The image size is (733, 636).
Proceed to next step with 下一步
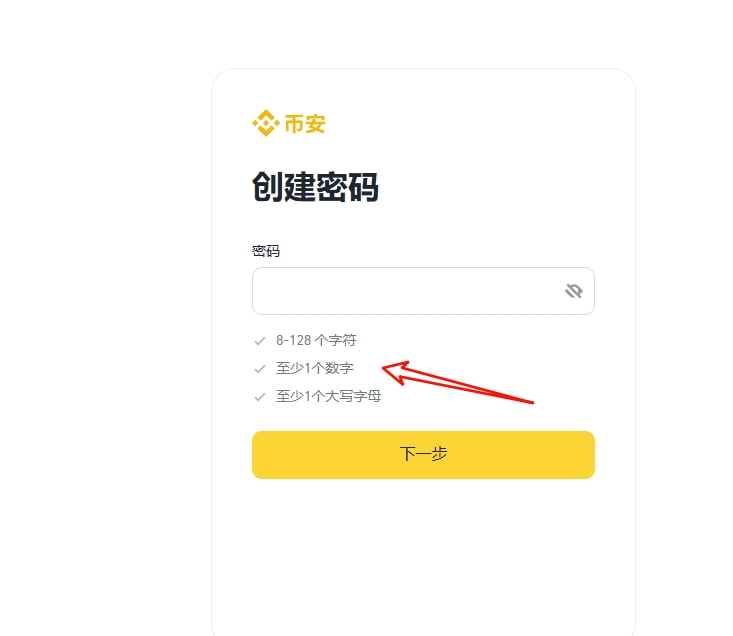tap(423, 454)
